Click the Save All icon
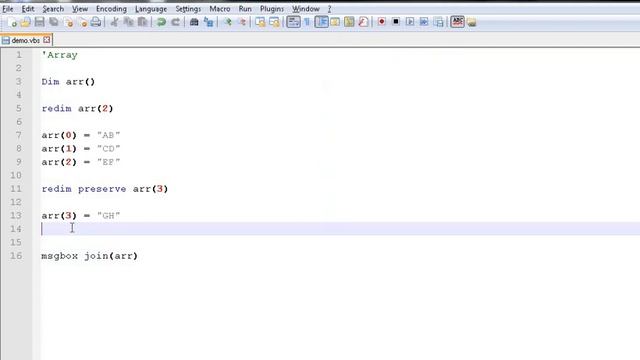This screenshot has height=360, width=640. point(53,22)
